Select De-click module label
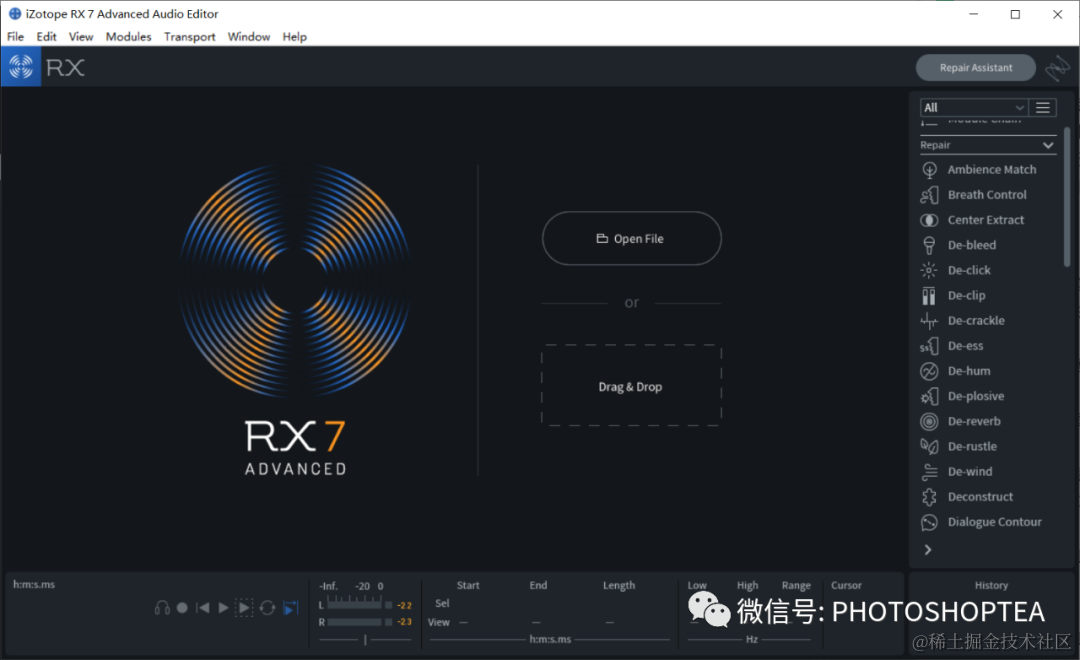Viewport: 1080px width, 660px height. point(968,270)
